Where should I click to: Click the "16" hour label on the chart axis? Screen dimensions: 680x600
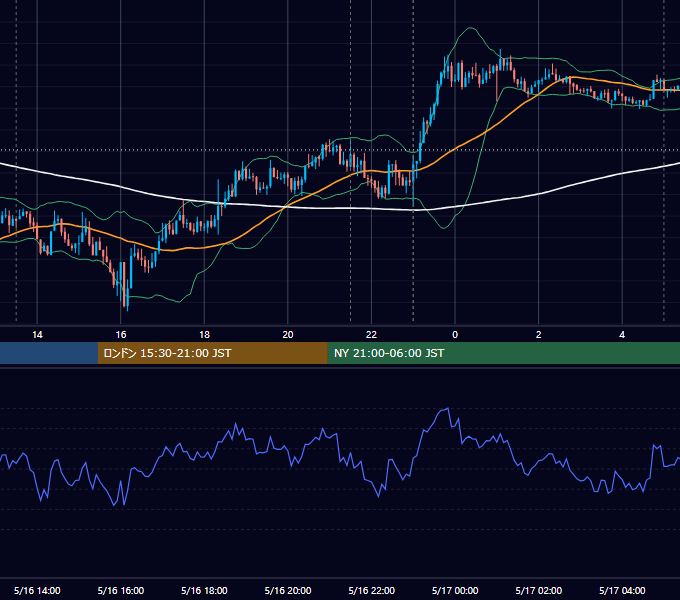(121, 335)
